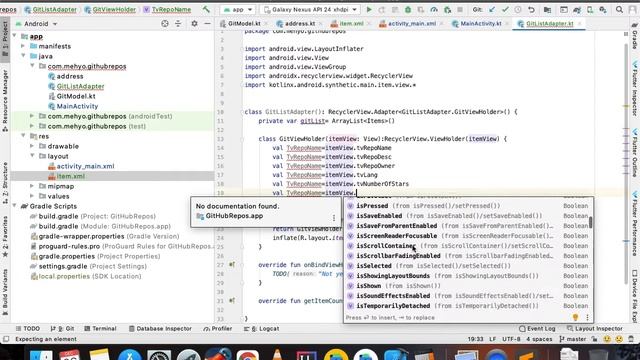Open the Project panel settings gear
The image size is (640, 360).
[194, 24]
